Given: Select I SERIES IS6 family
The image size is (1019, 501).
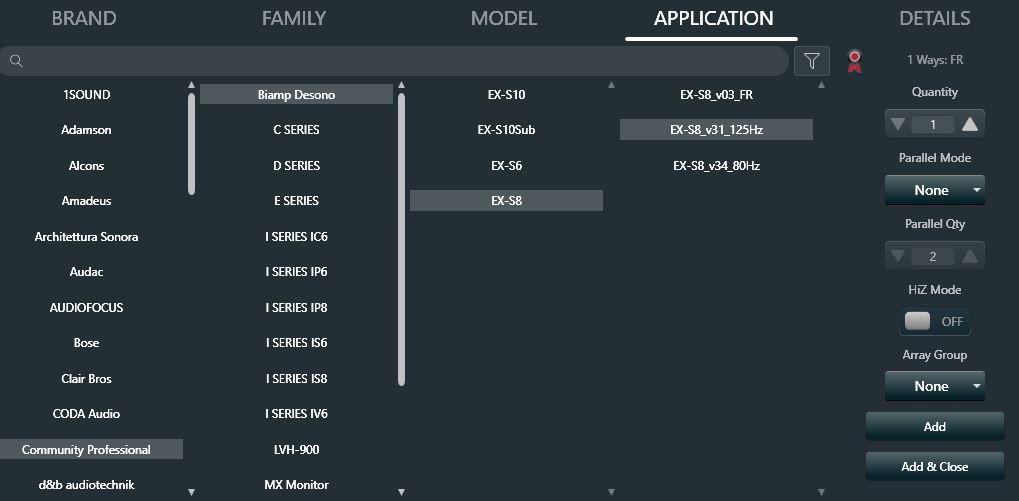Looking at the screenshot, I should (296, 342).
